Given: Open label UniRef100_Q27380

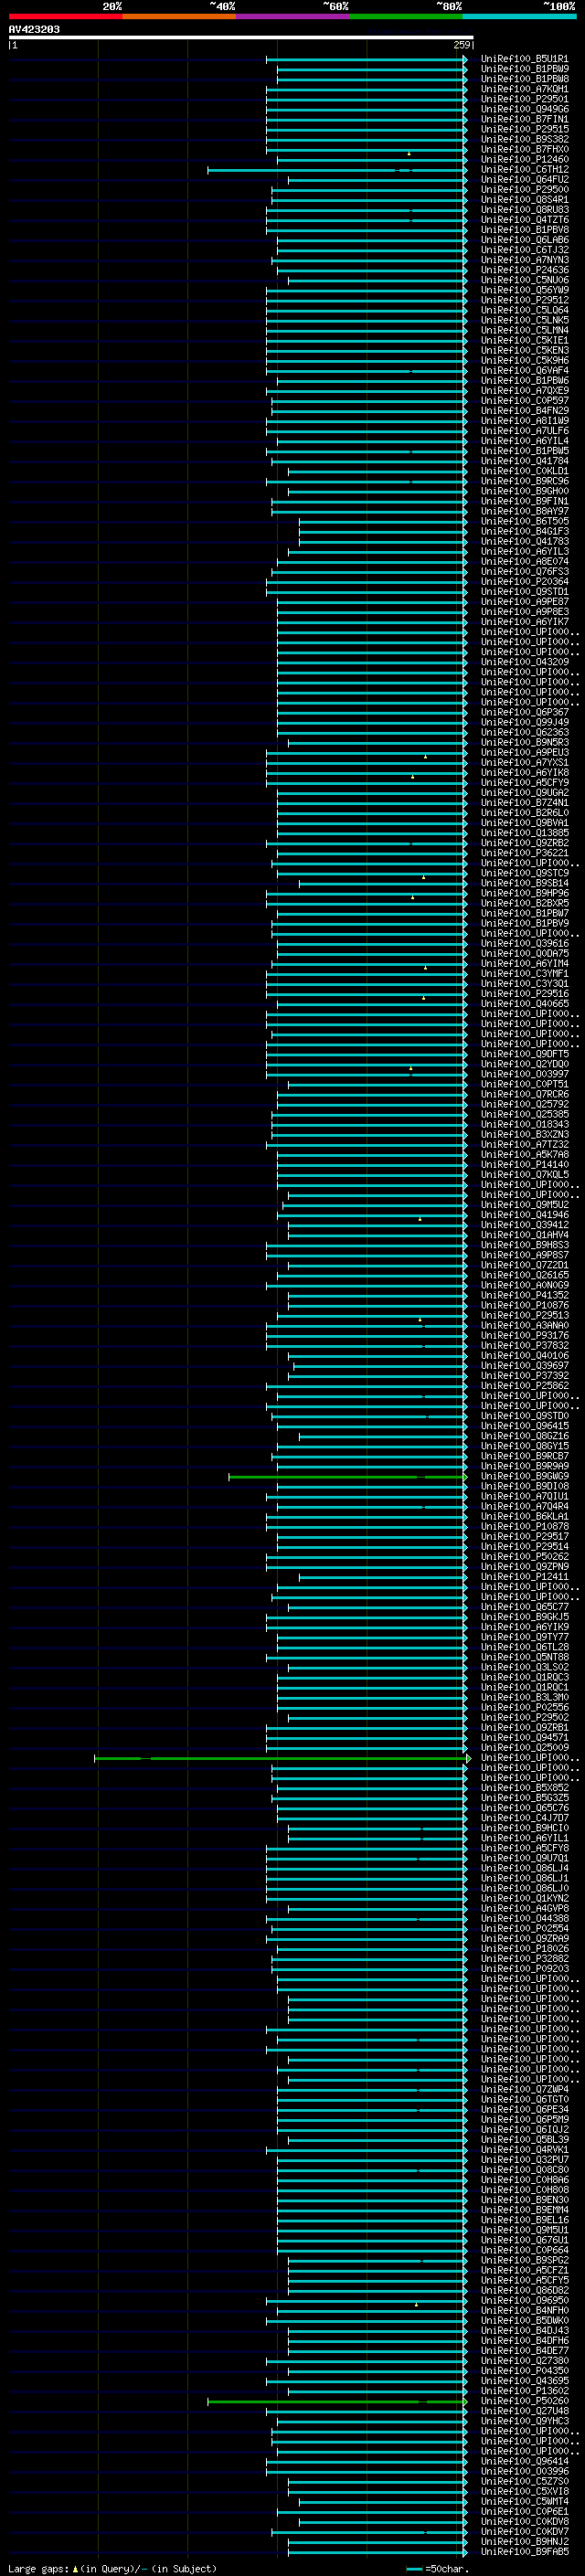Looking at the screenshot, I should click(x=524, y=2360).
